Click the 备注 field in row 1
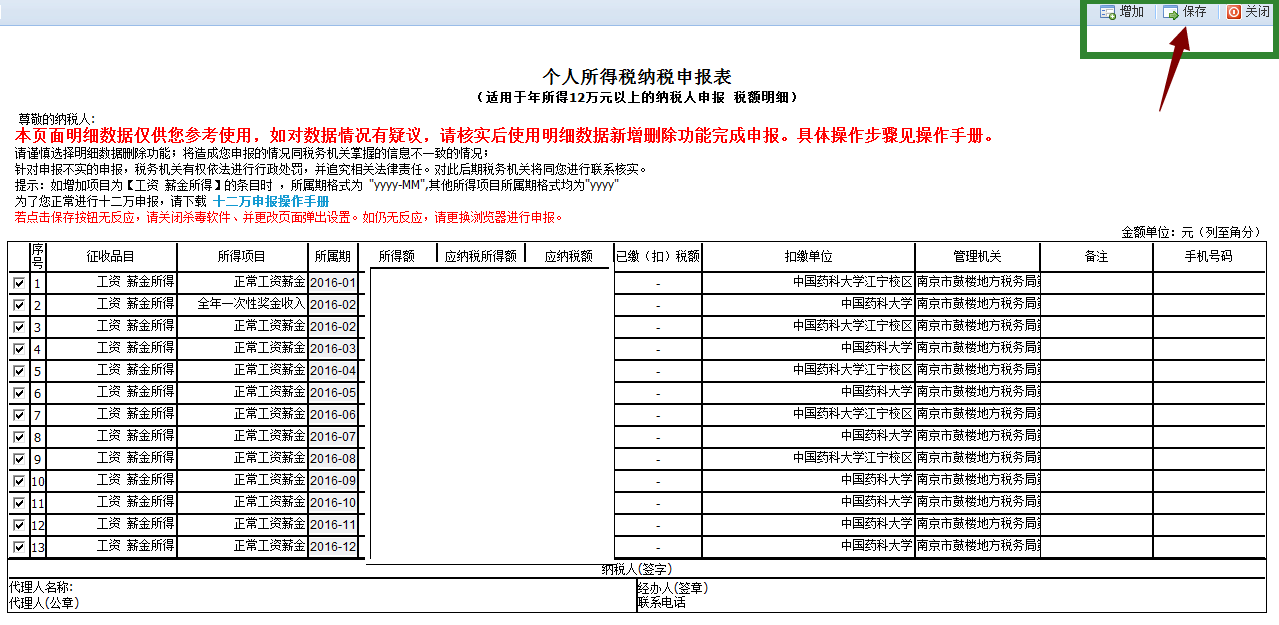This screenshot has height=625, width=1279. (1096, 282)
